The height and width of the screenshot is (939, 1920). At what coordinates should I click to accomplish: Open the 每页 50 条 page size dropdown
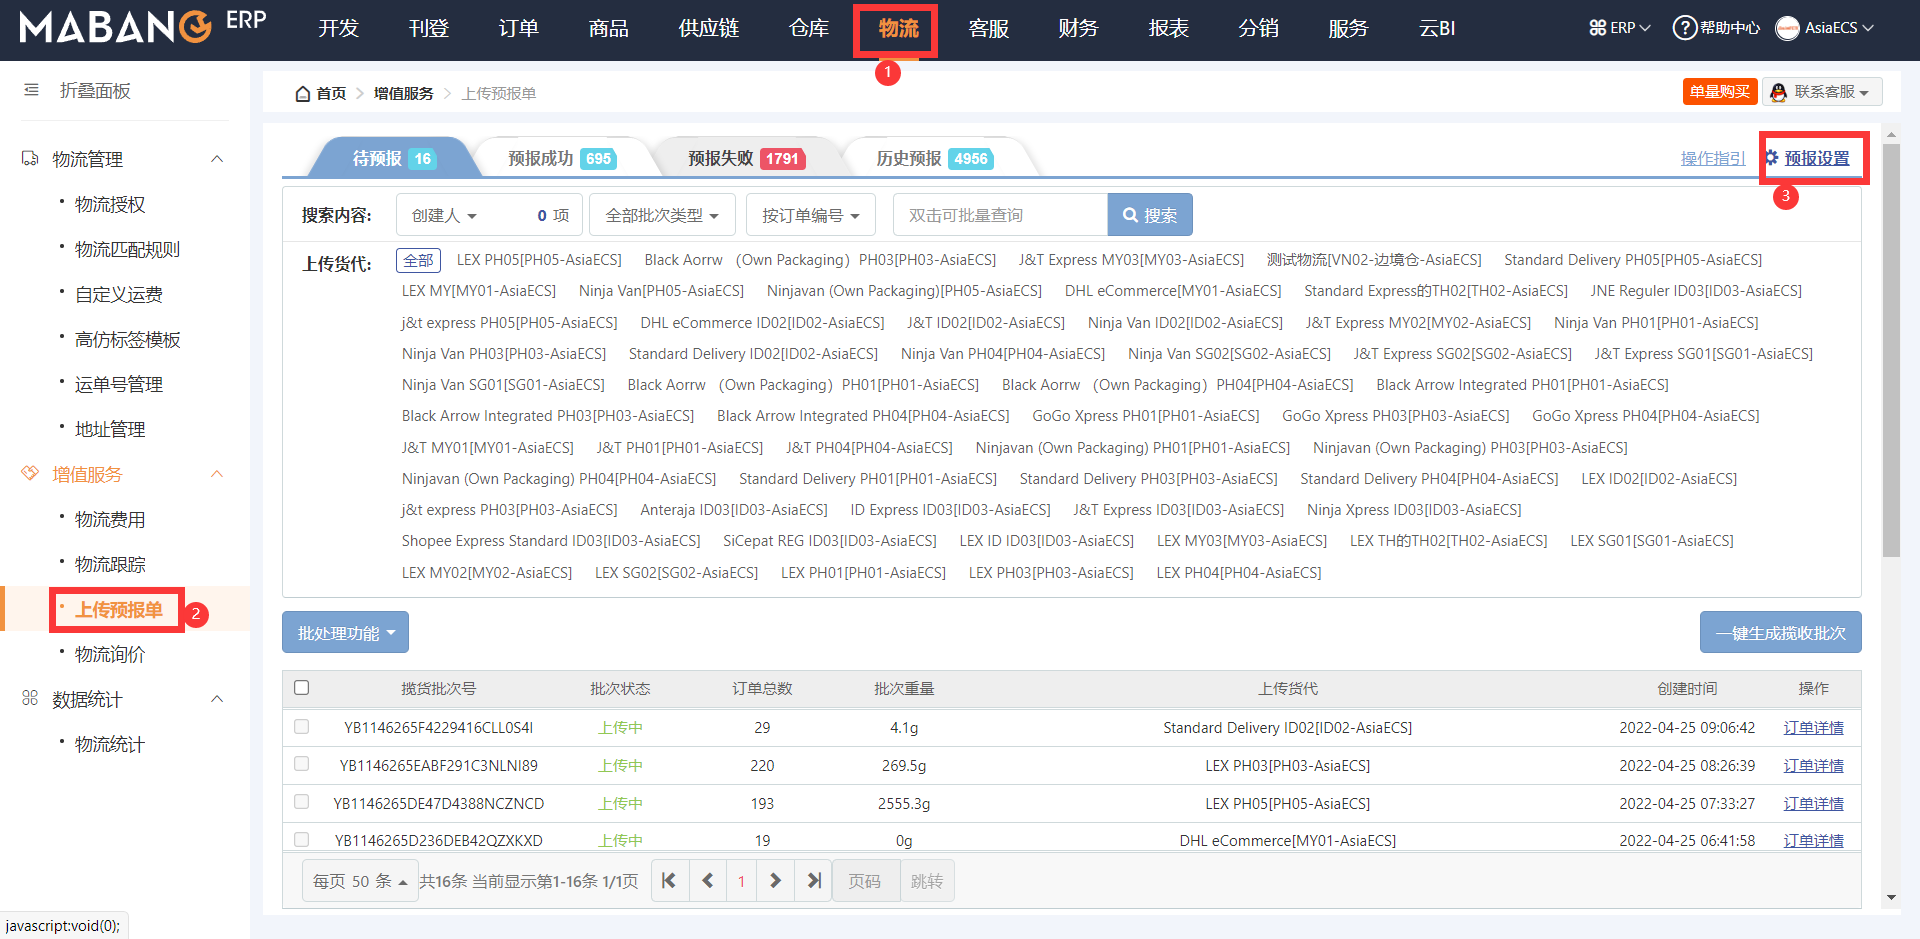(360, 881)
